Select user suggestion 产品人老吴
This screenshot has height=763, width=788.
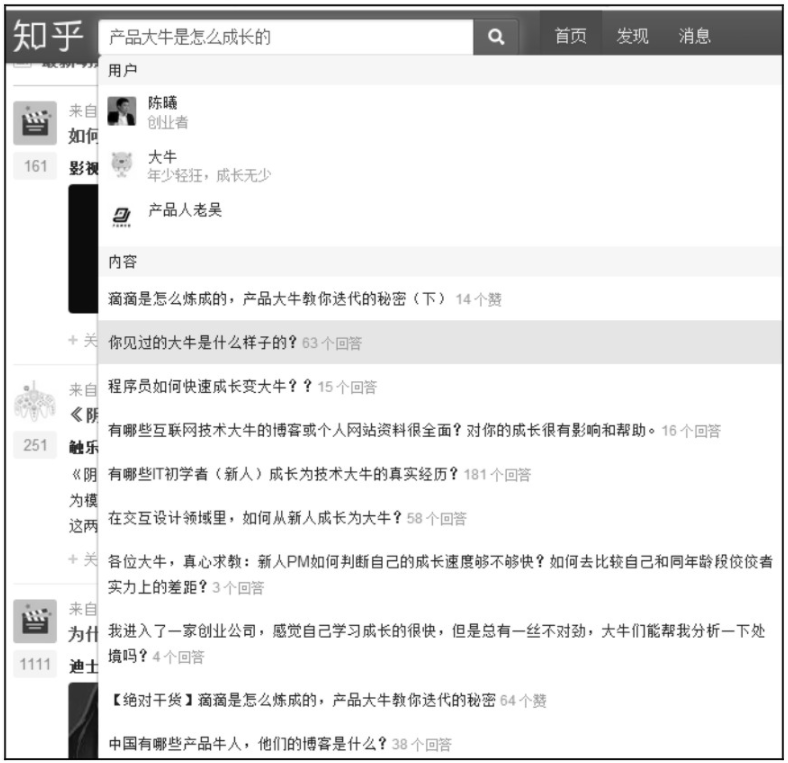(440, 218)
